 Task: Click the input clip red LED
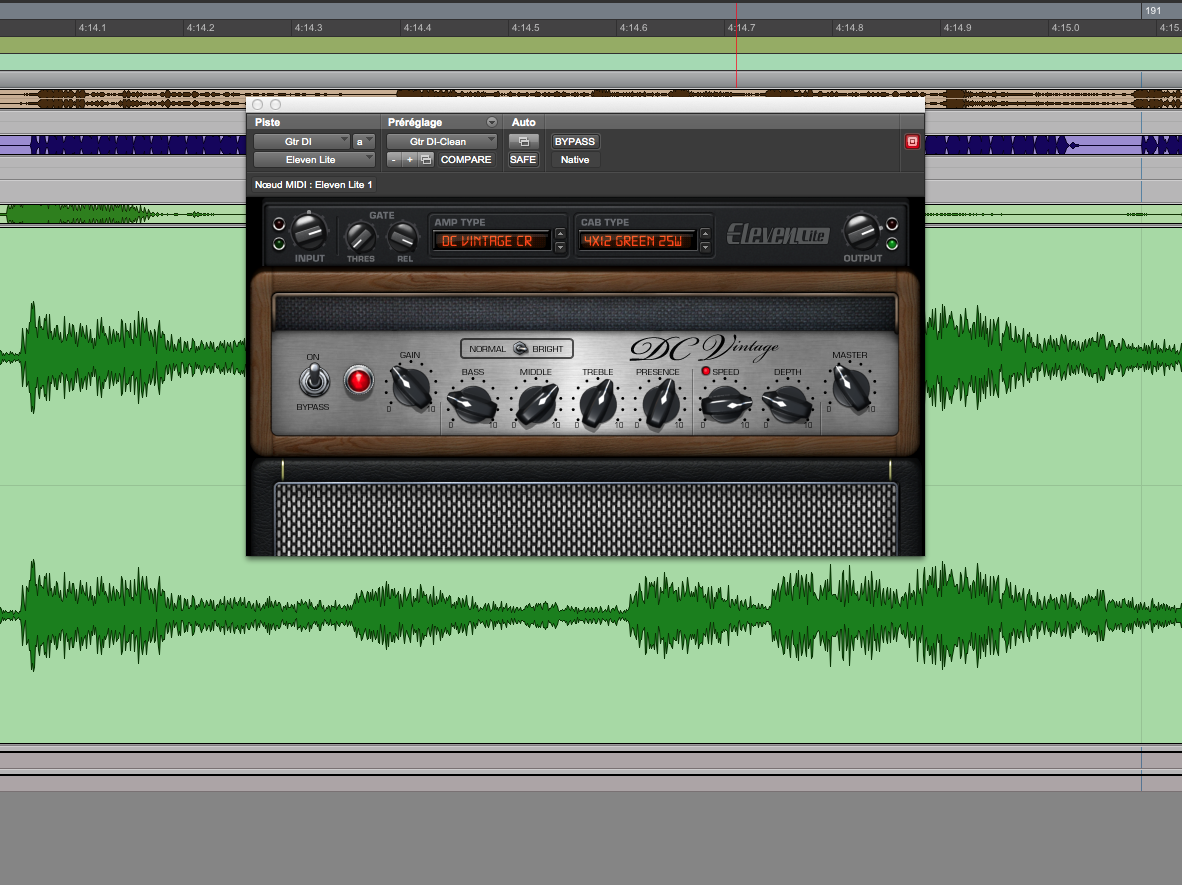(279, 223)
